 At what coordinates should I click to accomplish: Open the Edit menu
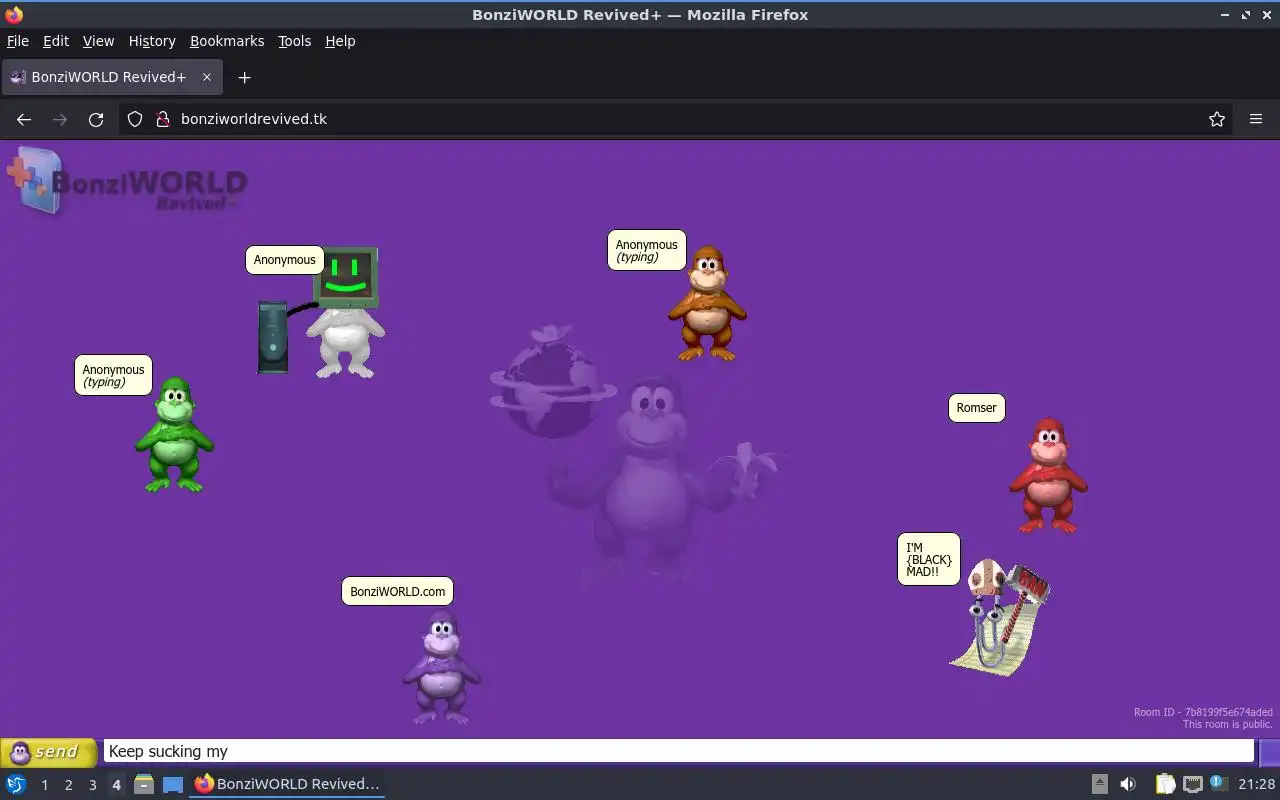tap(56, 41)
